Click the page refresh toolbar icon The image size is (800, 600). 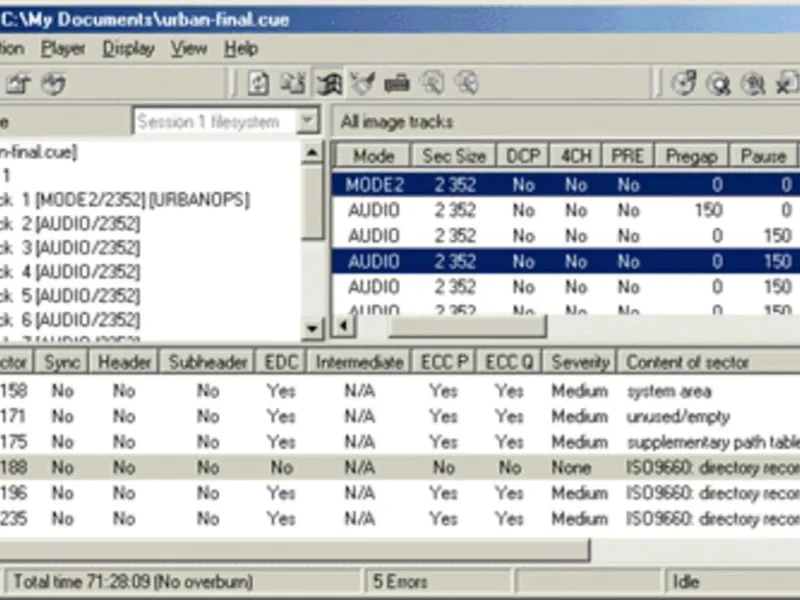pyautogui.click(x=259, y=83)
